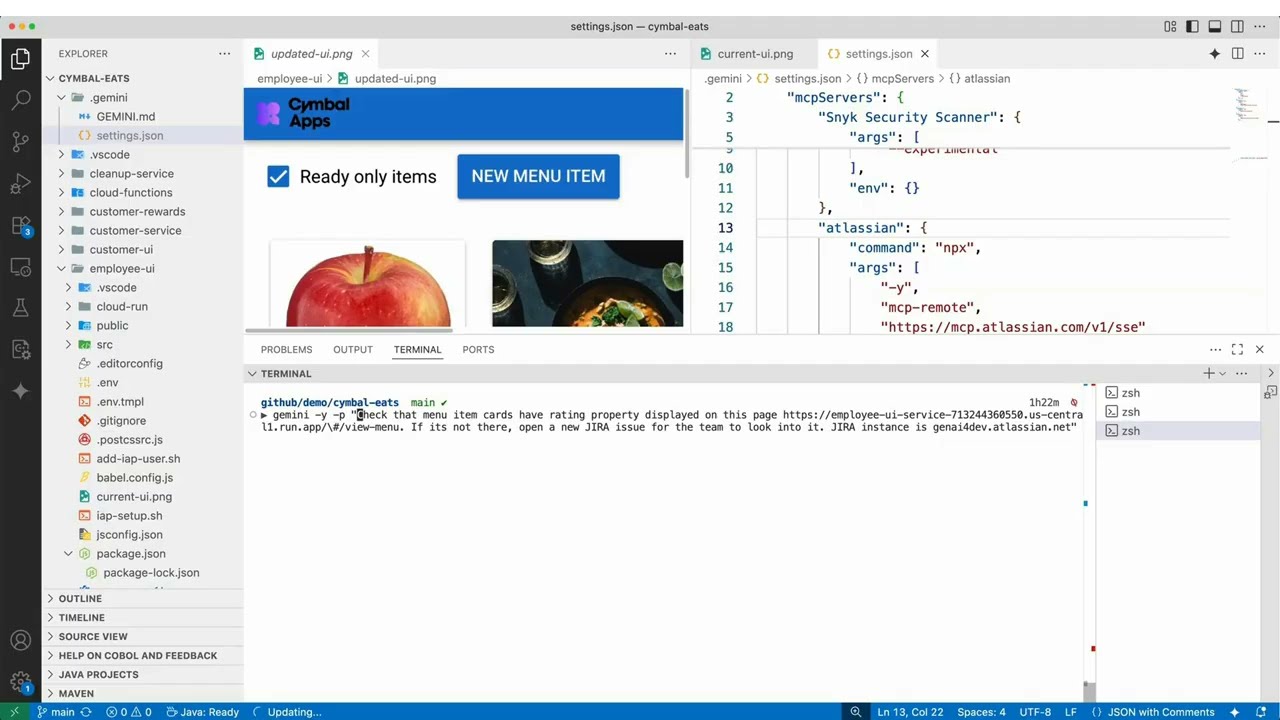The width and height of the screenshot is (1280, 720).
Task: Open the Manage gear icon
Action: (20, 683)
